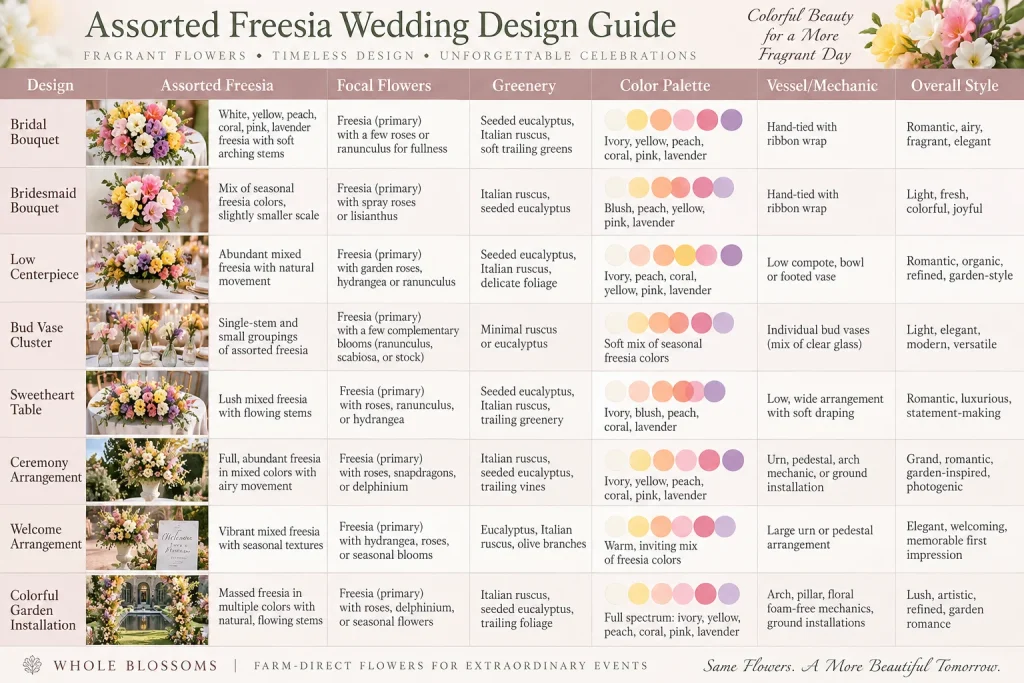The image size is (1024, 683).
Task: Open the Welcome Arrangement image
Action: click(x=147, y=538)
